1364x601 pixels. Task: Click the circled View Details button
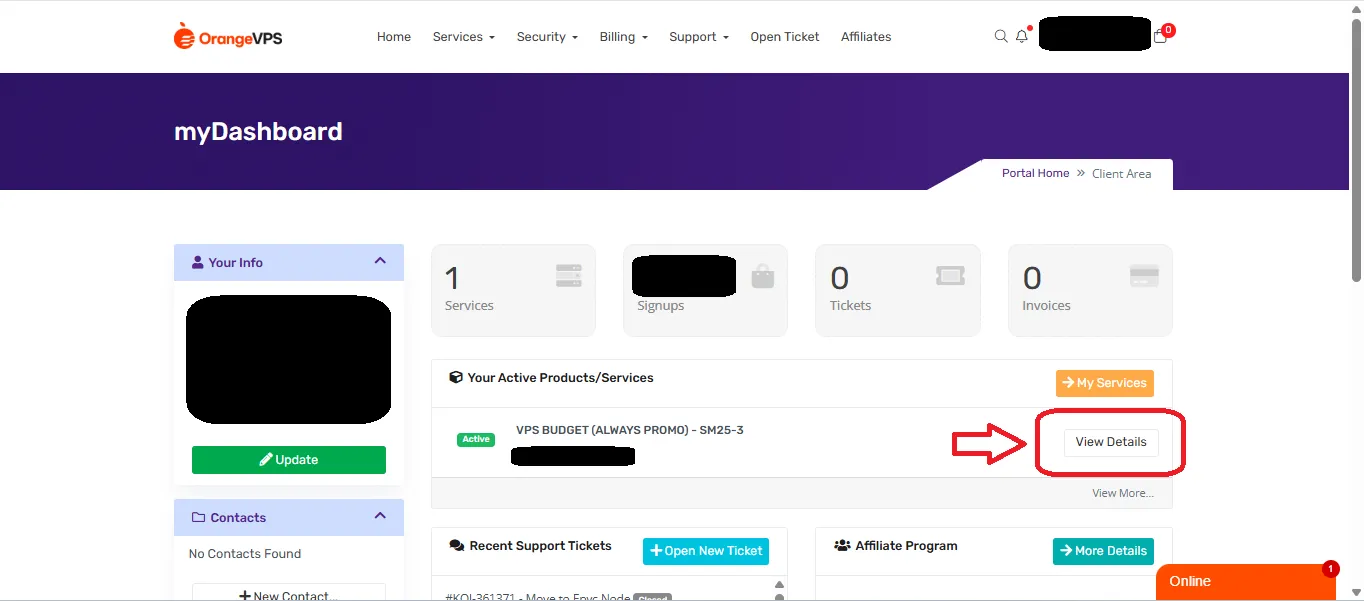(x=1110, y=442)
